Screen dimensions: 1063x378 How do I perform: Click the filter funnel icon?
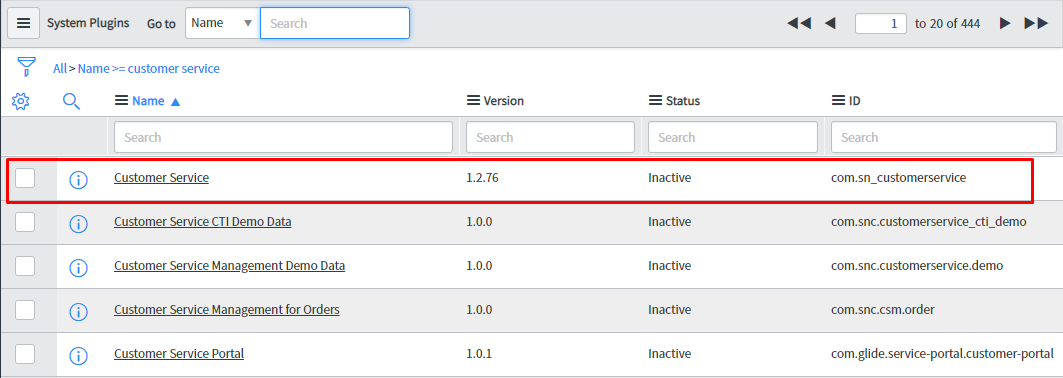(26, 67)
